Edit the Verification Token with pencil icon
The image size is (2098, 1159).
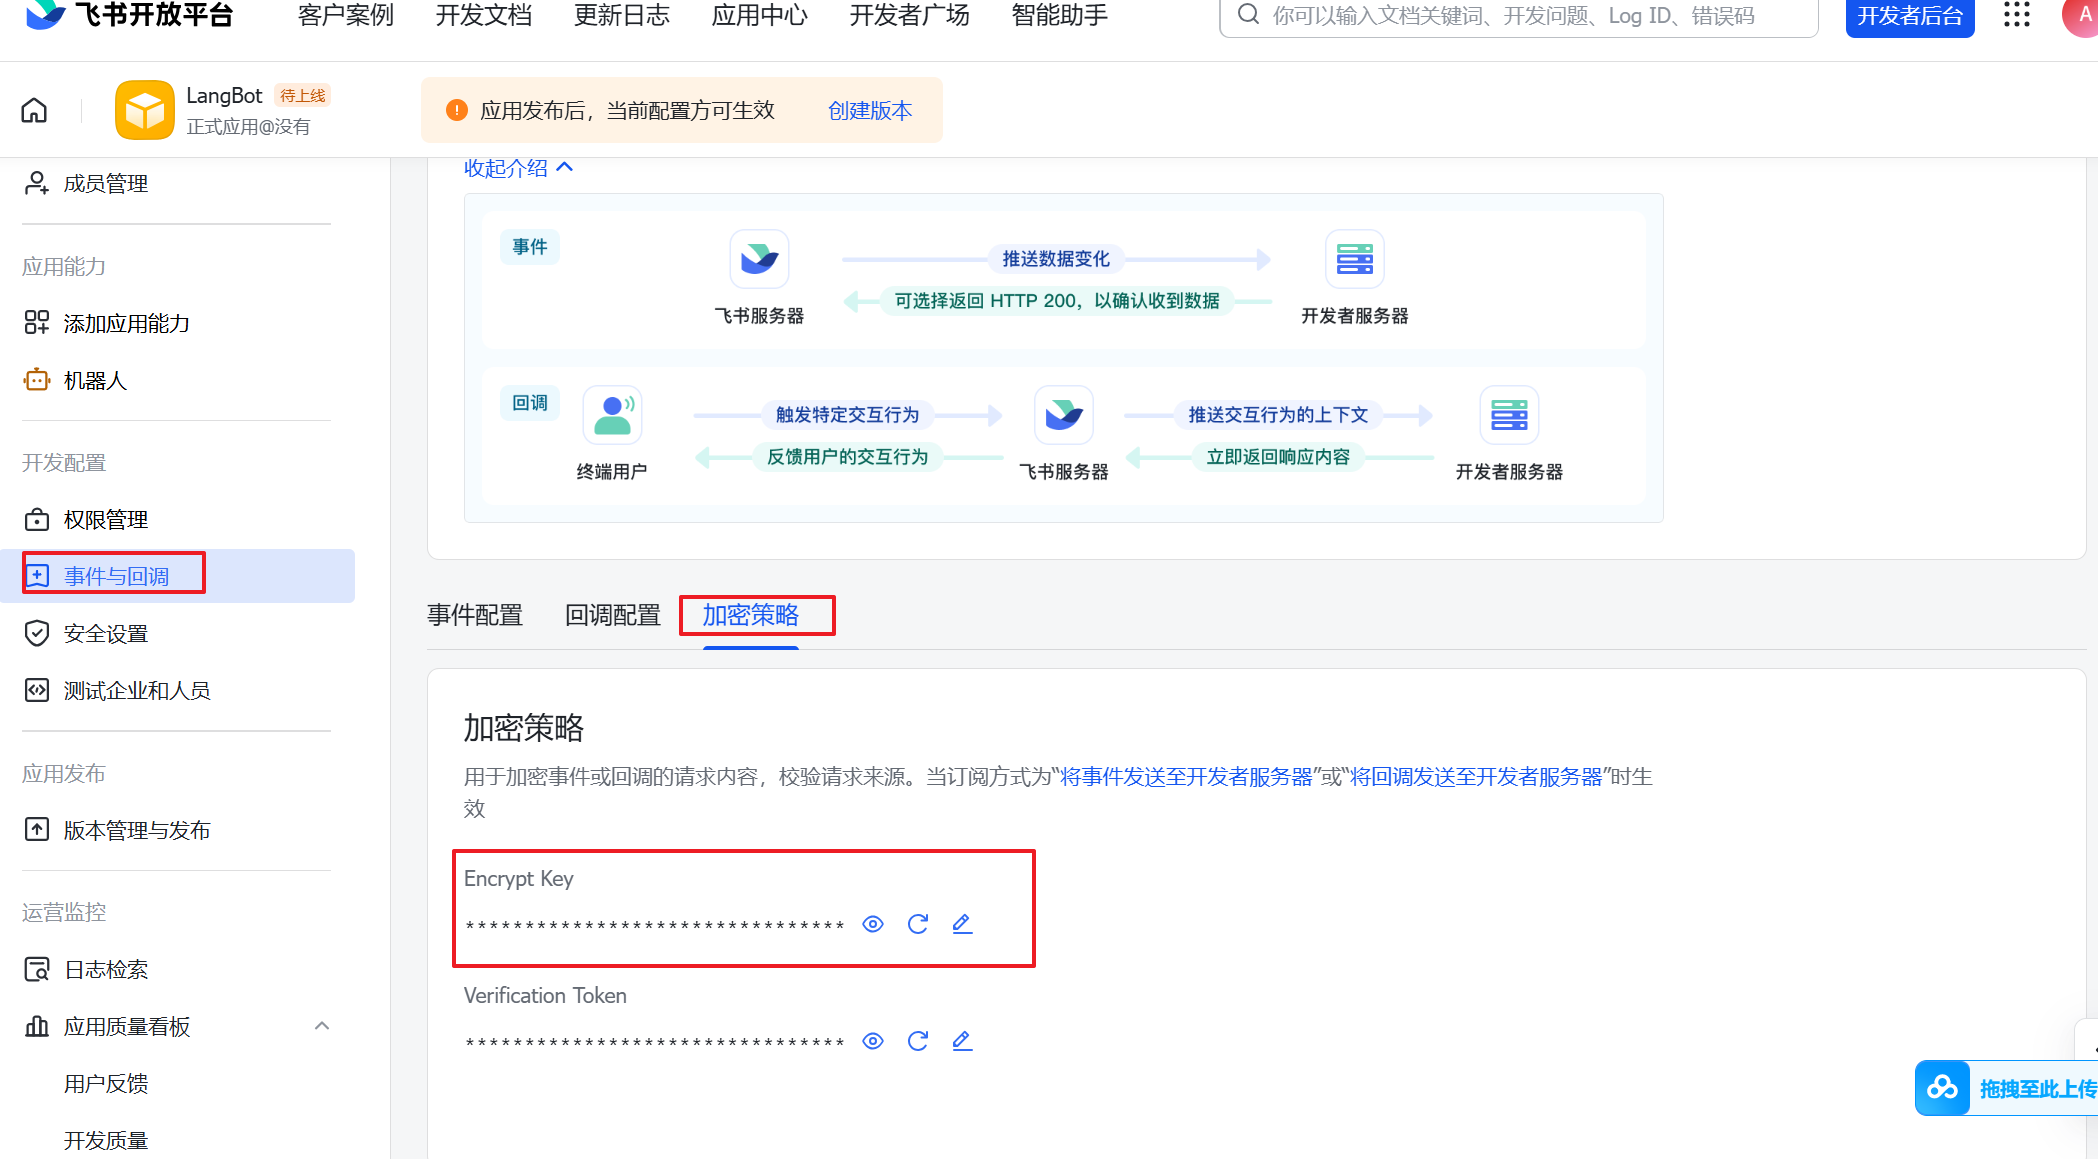click(962, 1041)
